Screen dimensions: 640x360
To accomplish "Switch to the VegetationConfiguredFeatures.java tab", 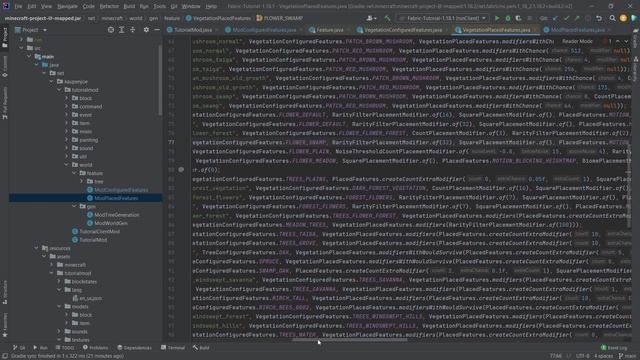I will (403, 30).
